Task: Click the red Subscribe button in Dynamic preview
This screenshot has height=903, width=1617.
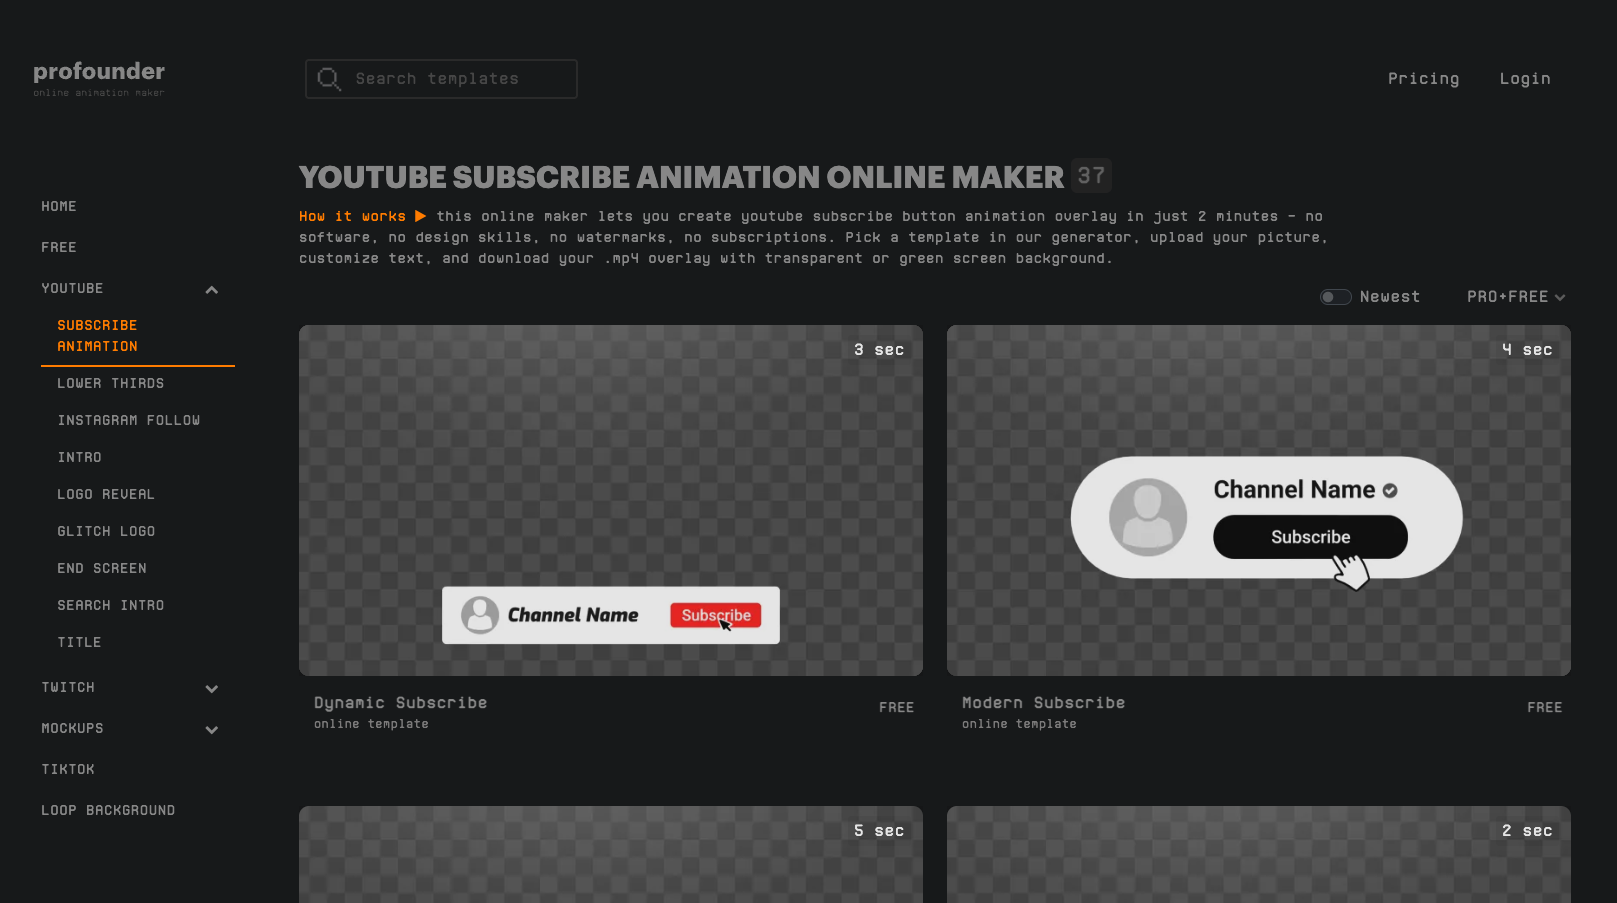Action: click(x=716, y=615)
